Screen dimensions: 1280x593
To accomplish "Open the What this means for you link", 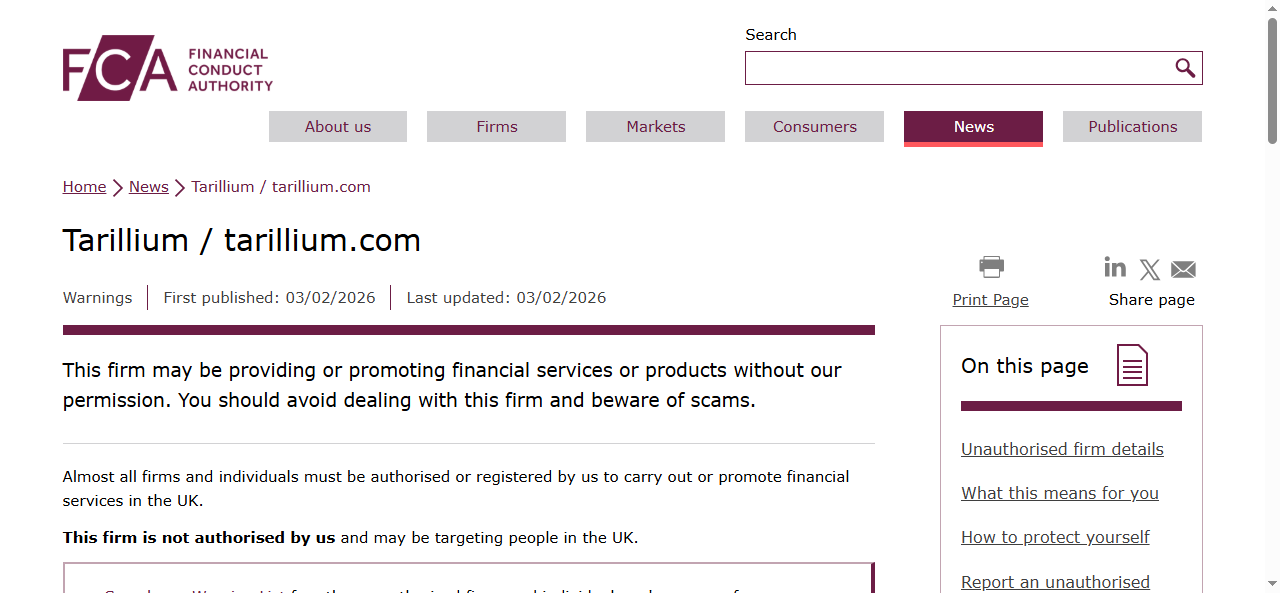I will click(1060, 493).
